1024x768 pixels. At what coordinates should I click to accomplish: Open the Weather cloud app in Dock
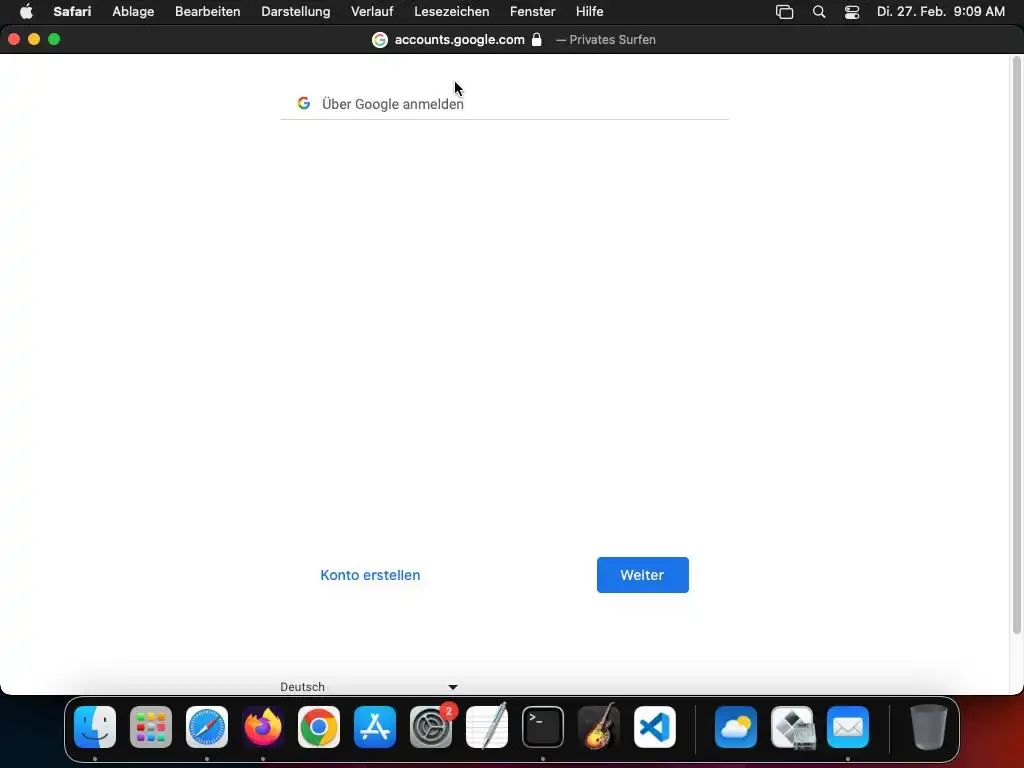click(x=736, y=727)
